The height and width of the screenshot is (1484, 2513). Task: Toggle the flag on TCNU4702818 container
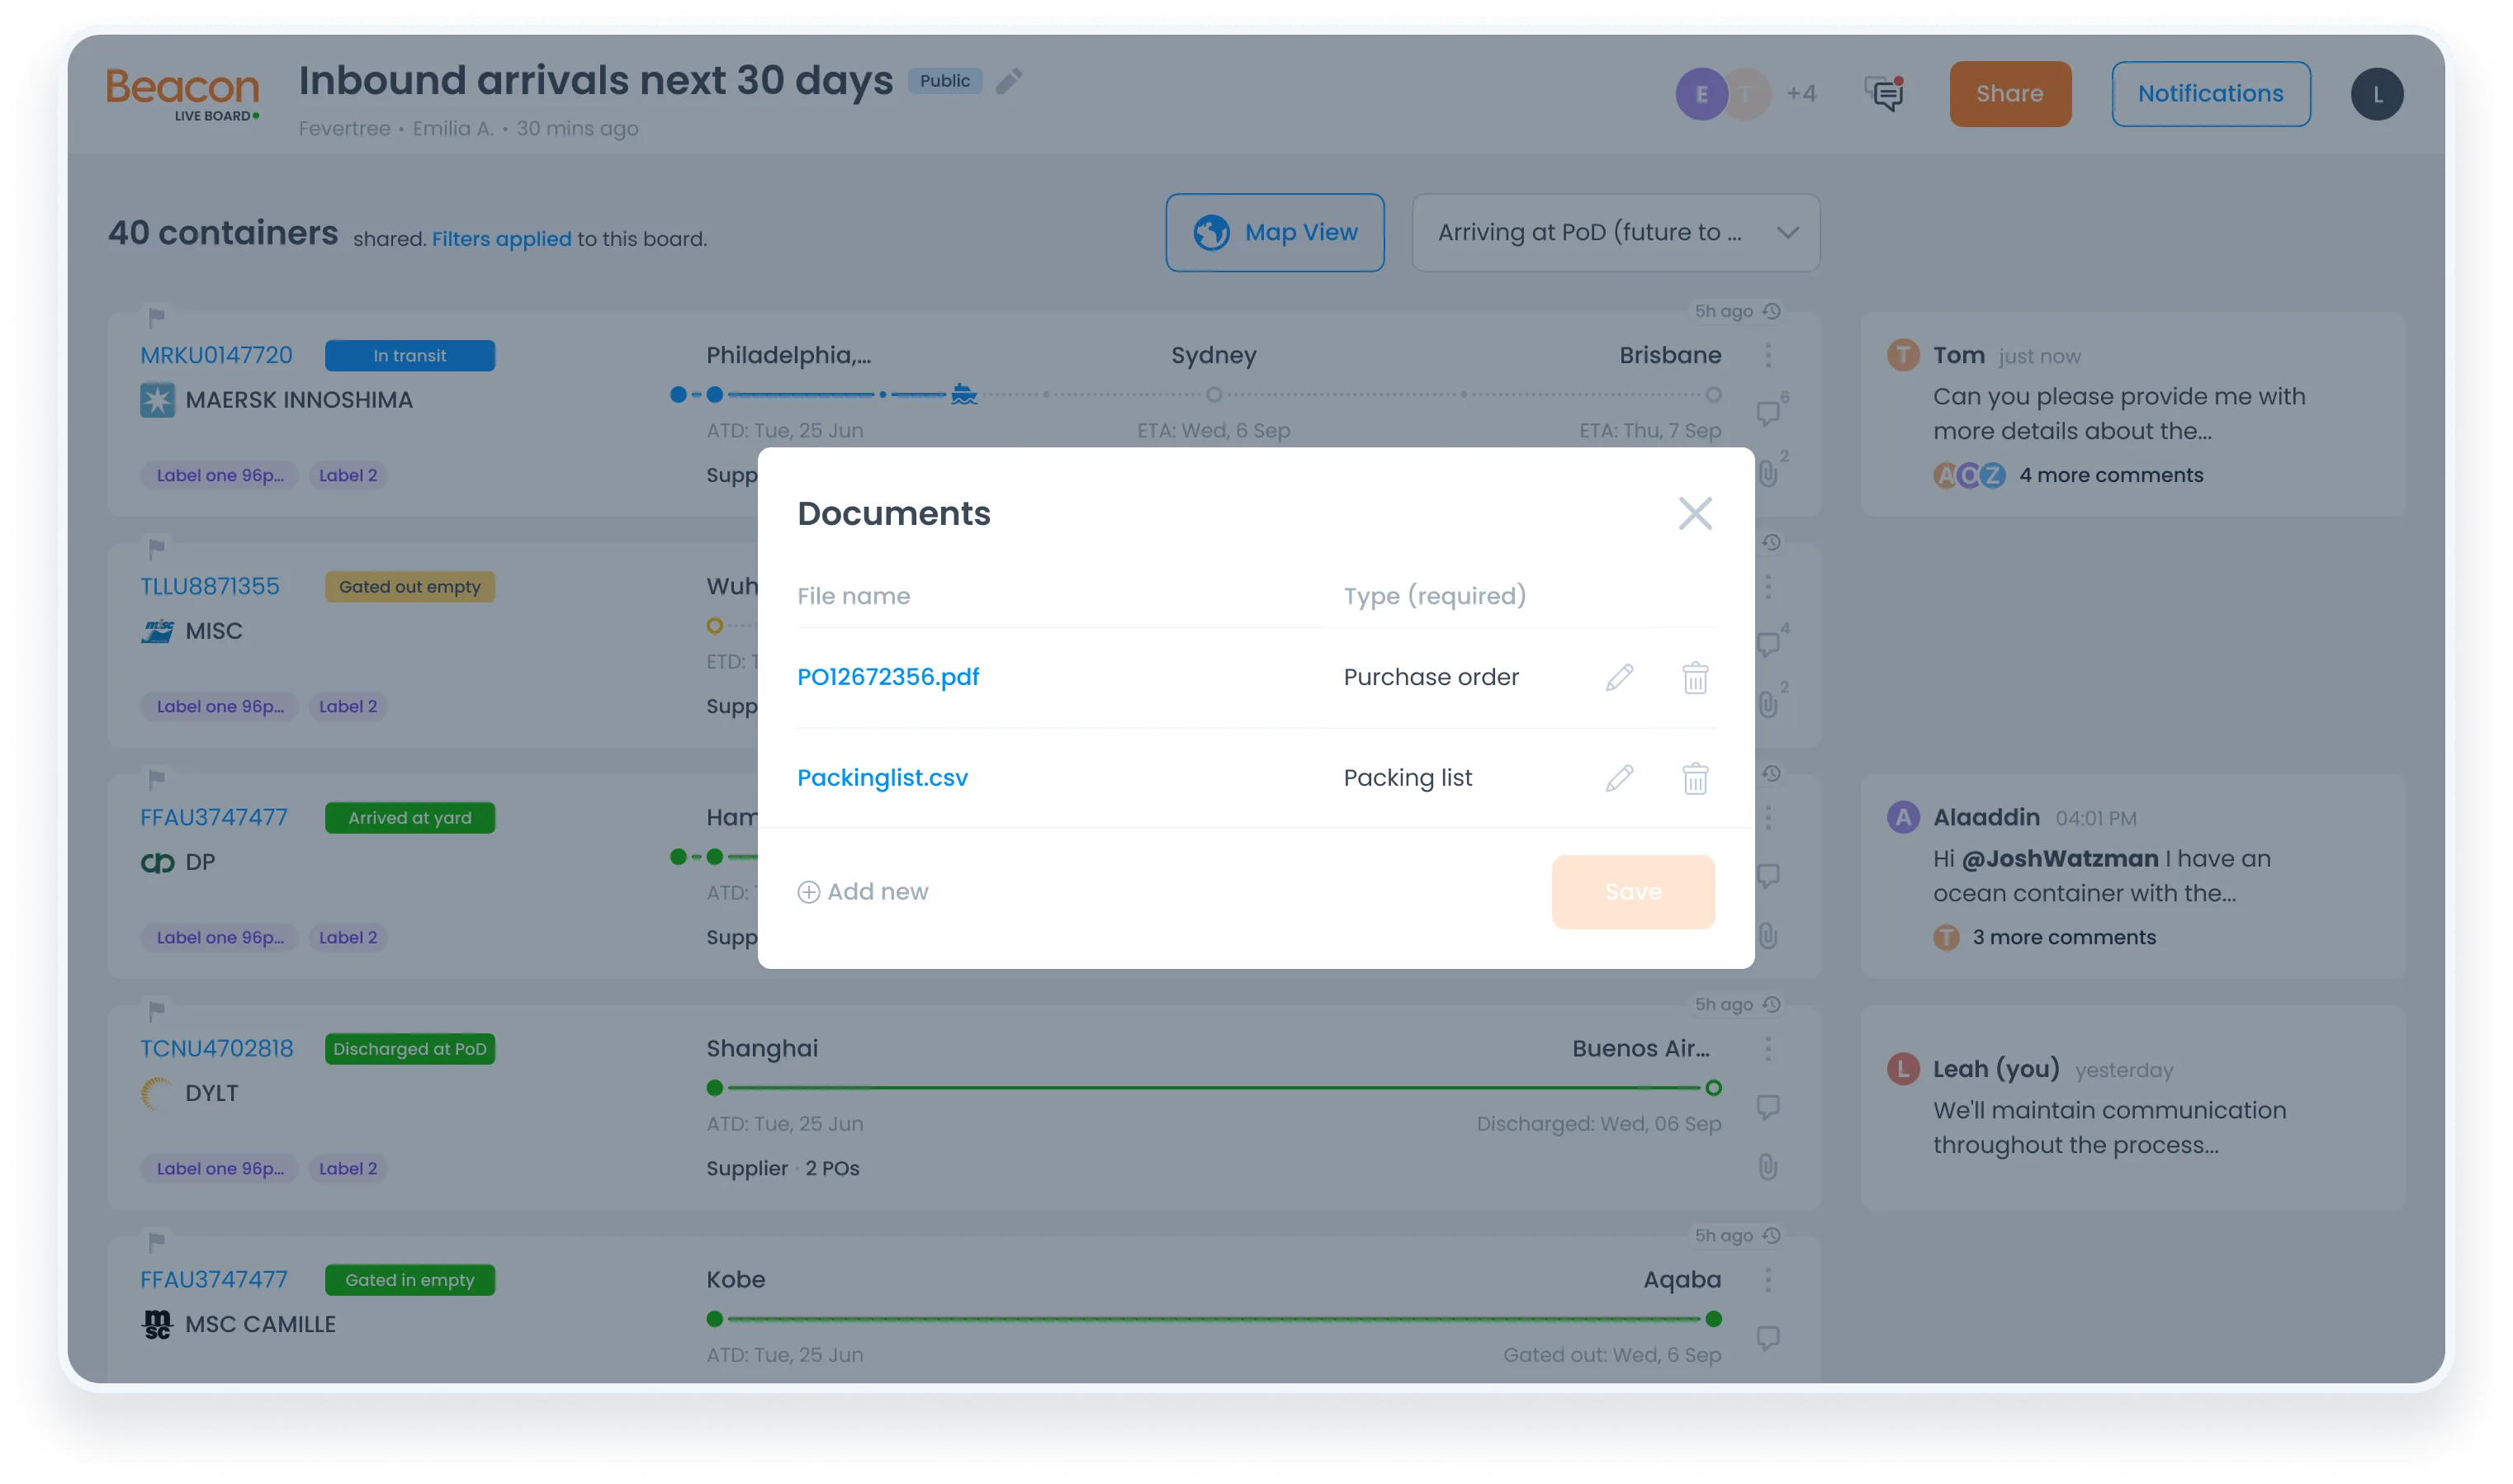[156, 1010]
